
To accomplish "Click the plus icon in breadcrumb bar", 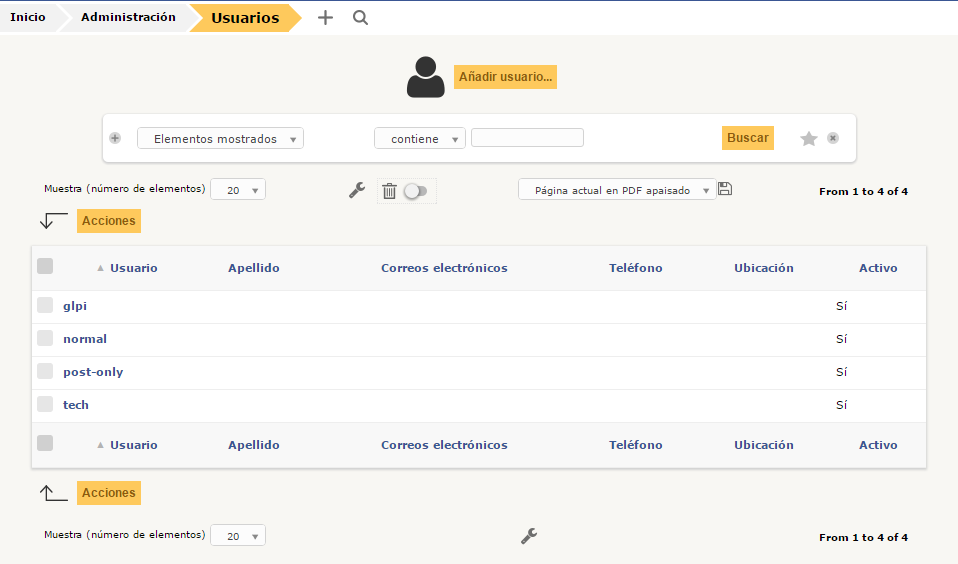I will [325, 18].
